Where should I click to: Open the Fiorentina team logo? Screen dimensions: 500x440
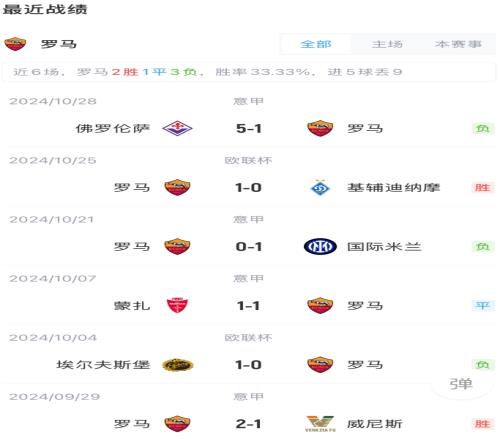coord(177,128)
